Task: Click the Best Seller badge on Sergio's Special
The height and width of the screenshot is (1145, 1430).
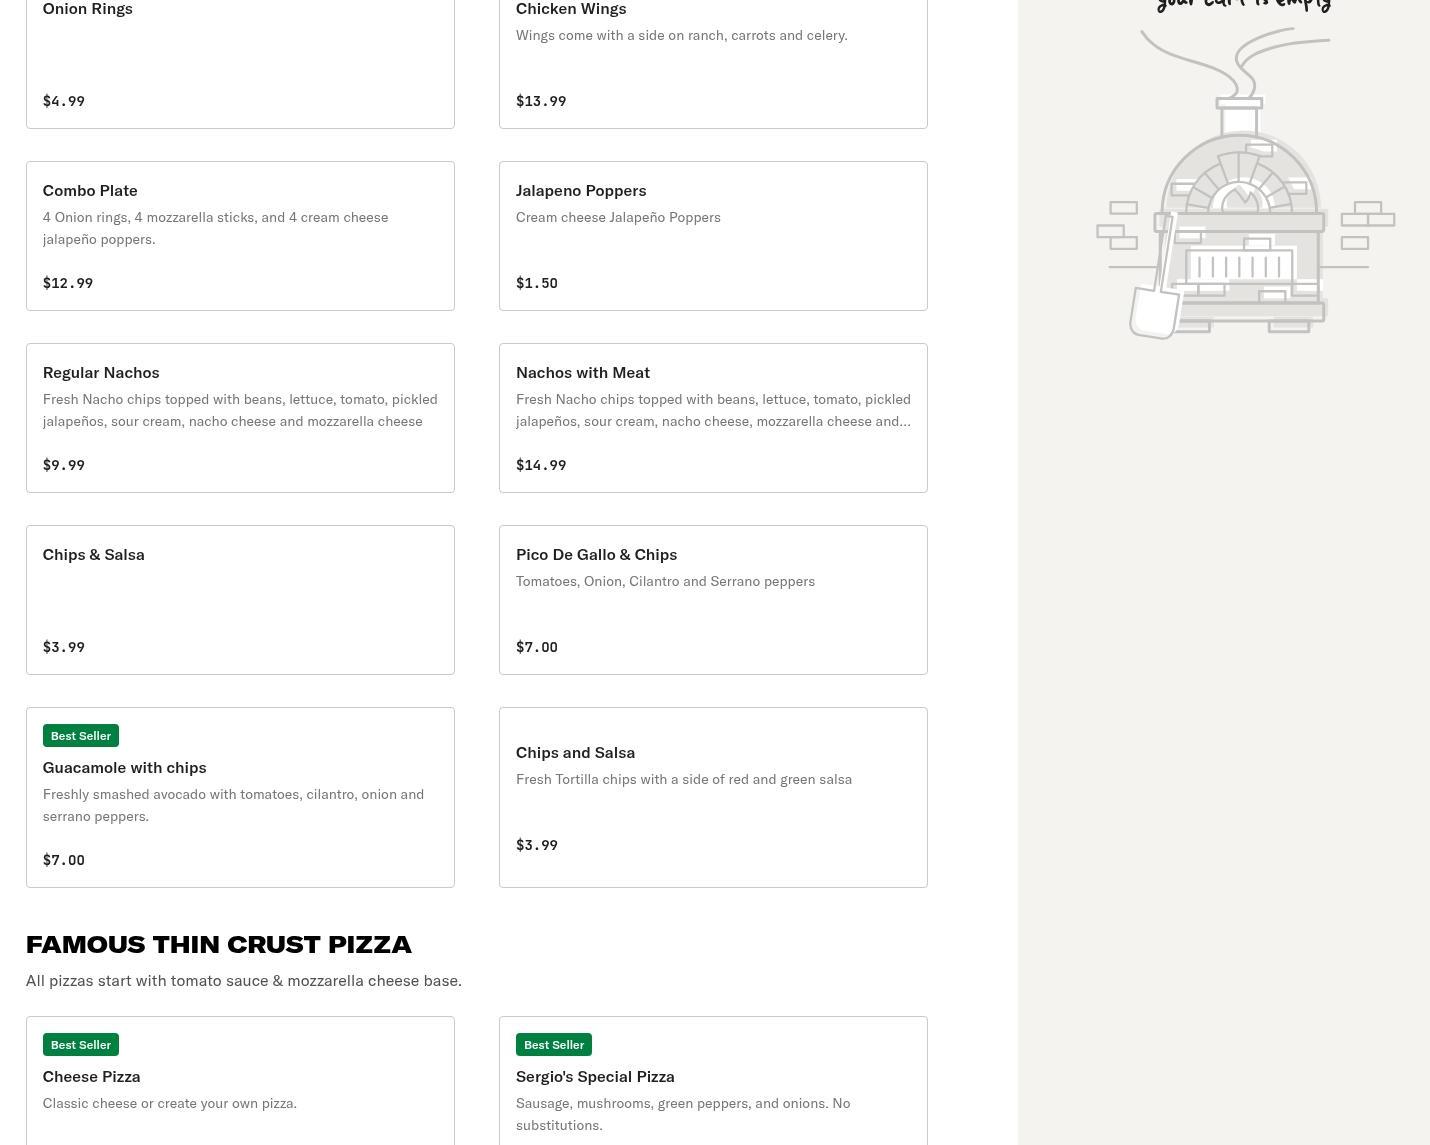Action: pyautogui.click(x=554, y=1045)
